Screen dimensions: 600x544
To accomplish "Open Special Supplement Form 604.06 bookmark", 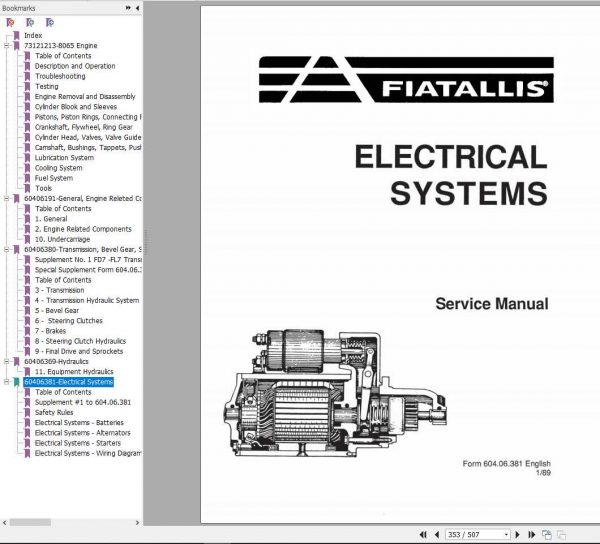I will click(88, 270).
